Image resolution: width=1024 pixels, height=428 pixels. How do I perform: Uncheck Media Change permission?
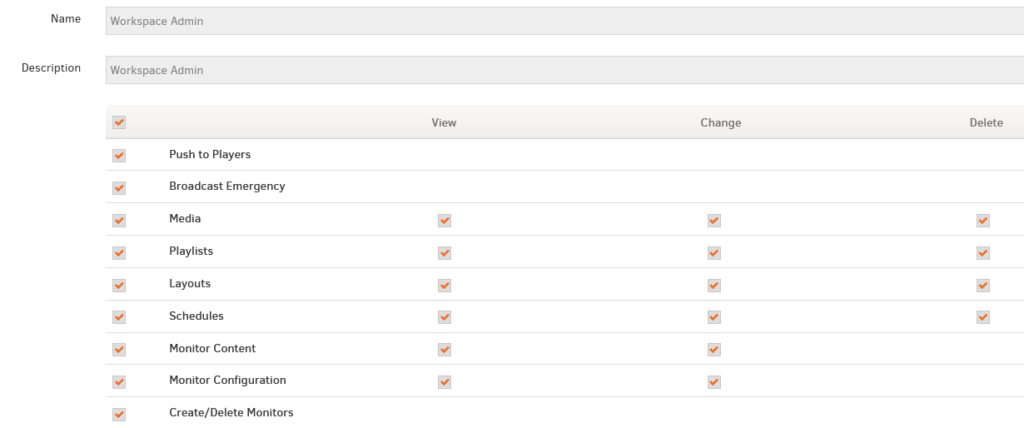tap(714, 220)
